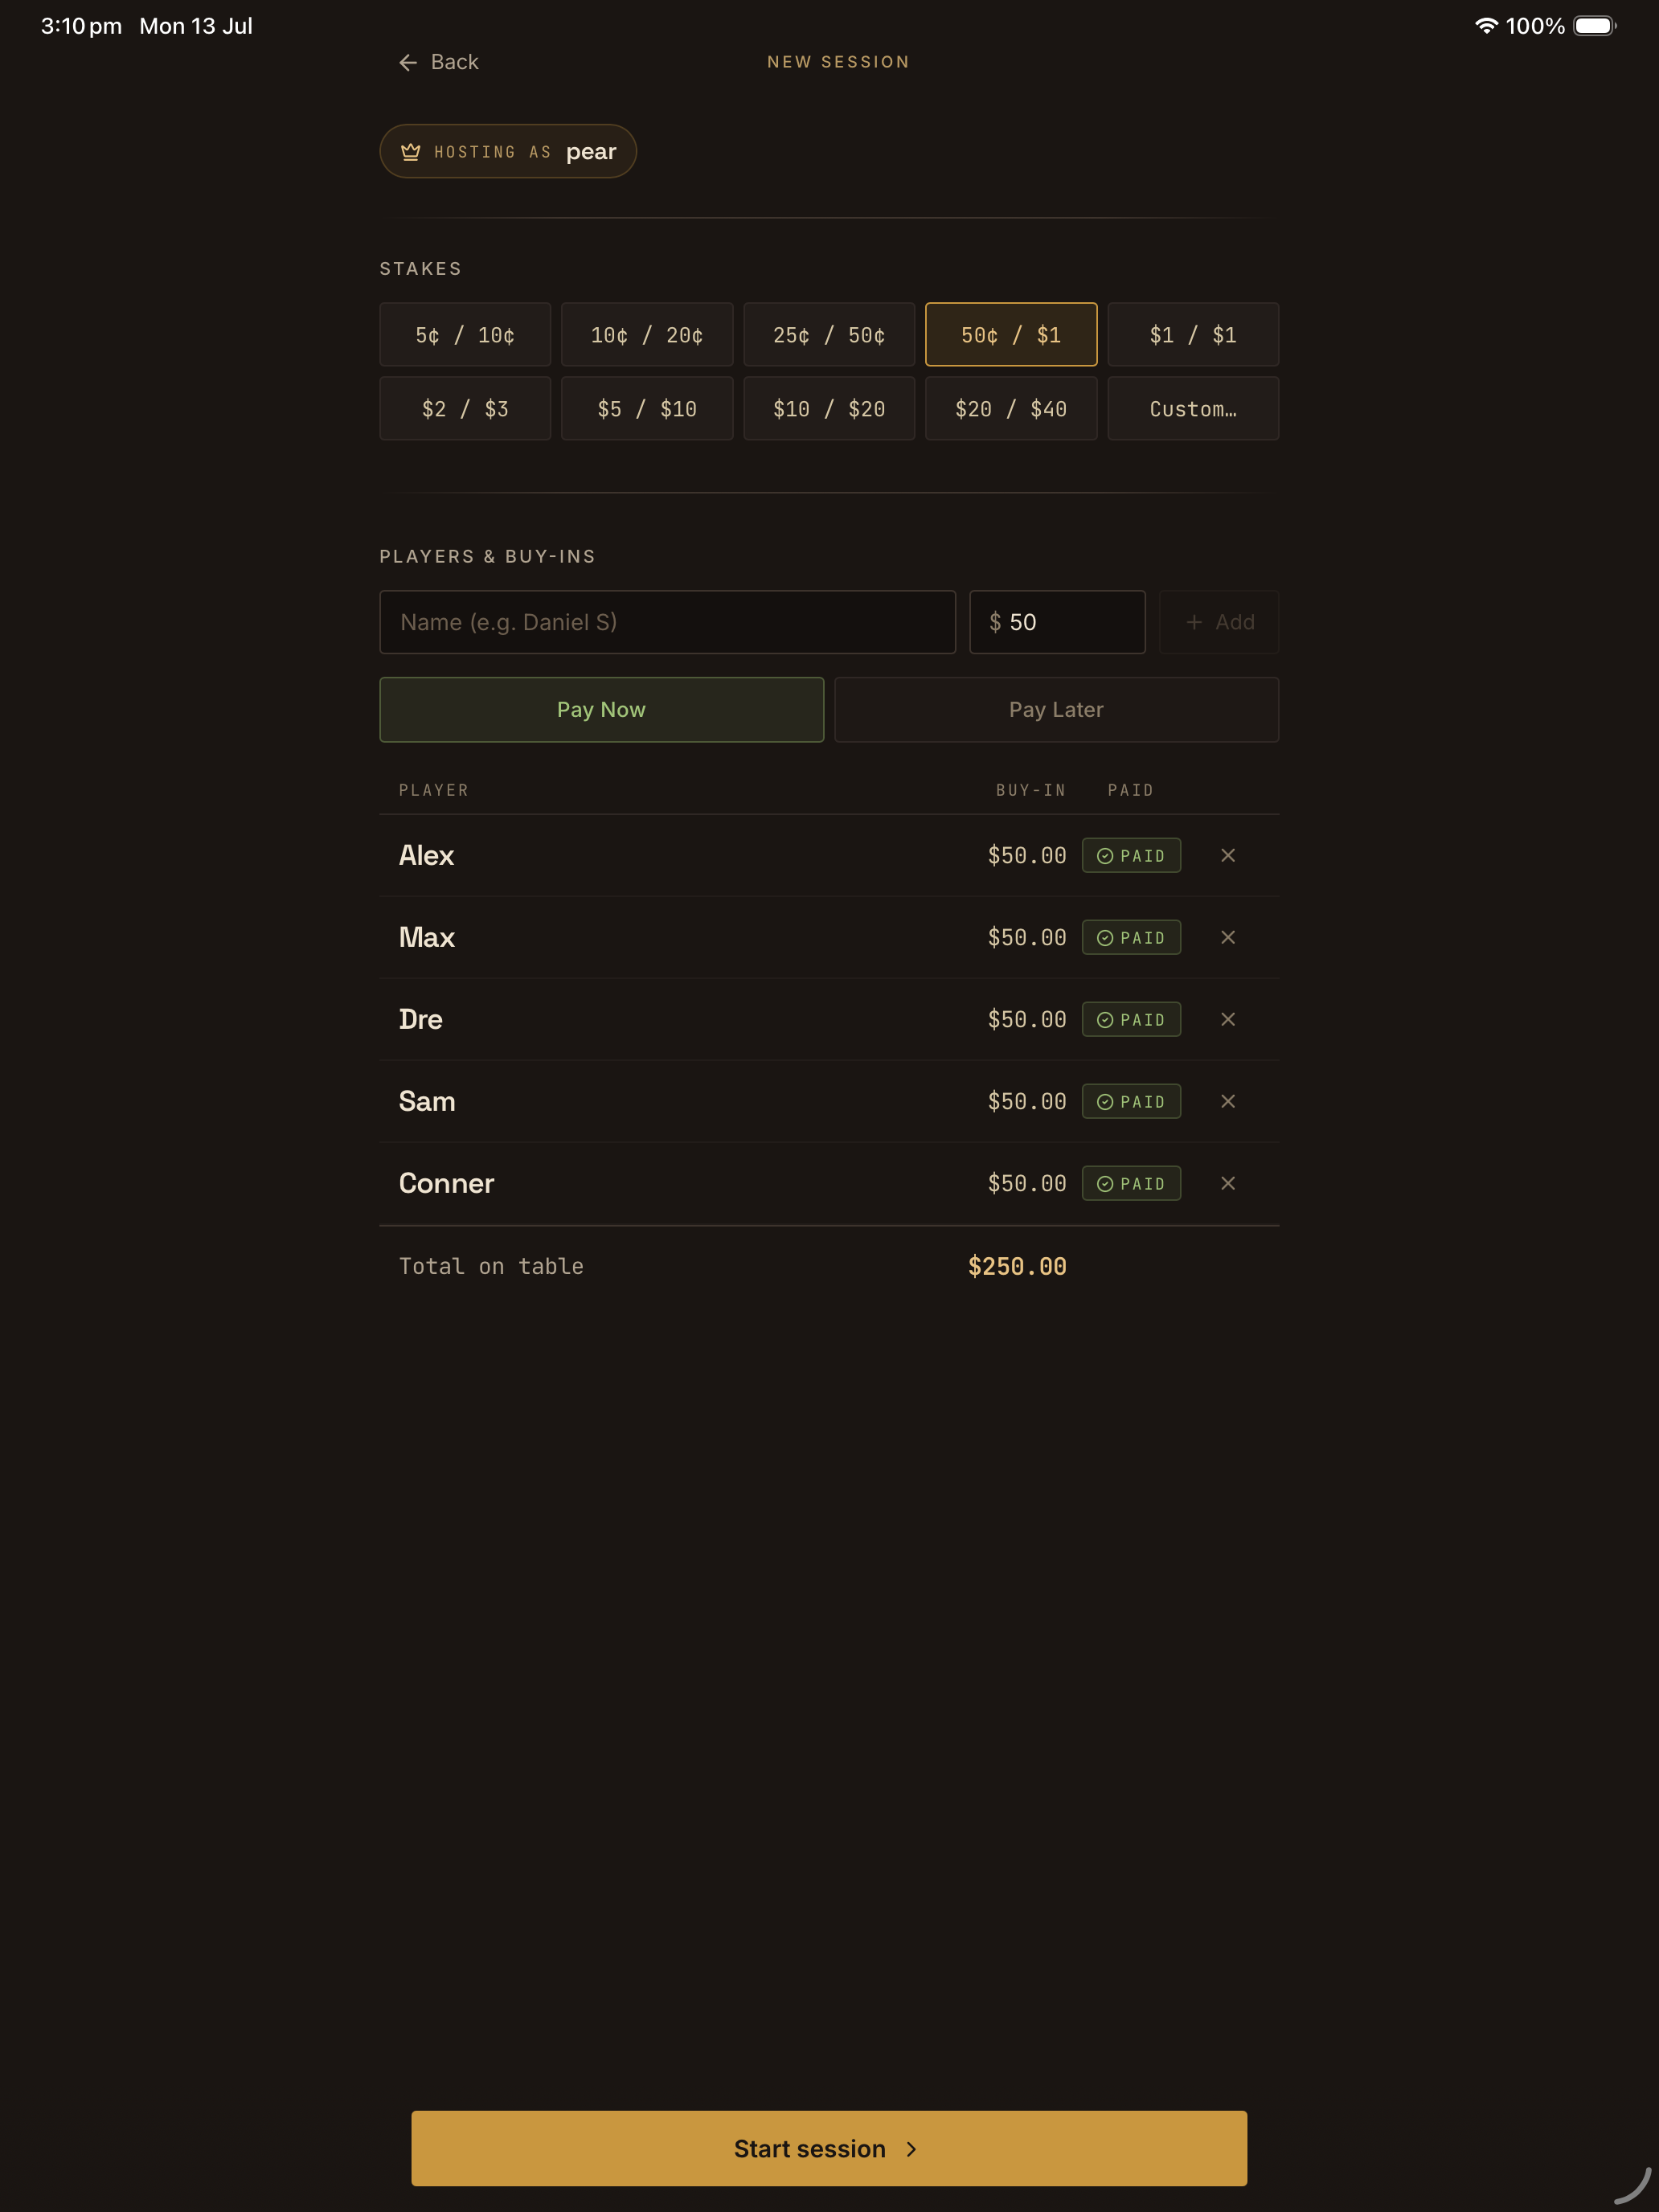Viewport: 1659px width, 2212px height.
Task: Click the $250.00 total on table
Action: tap(1017, 1267)
